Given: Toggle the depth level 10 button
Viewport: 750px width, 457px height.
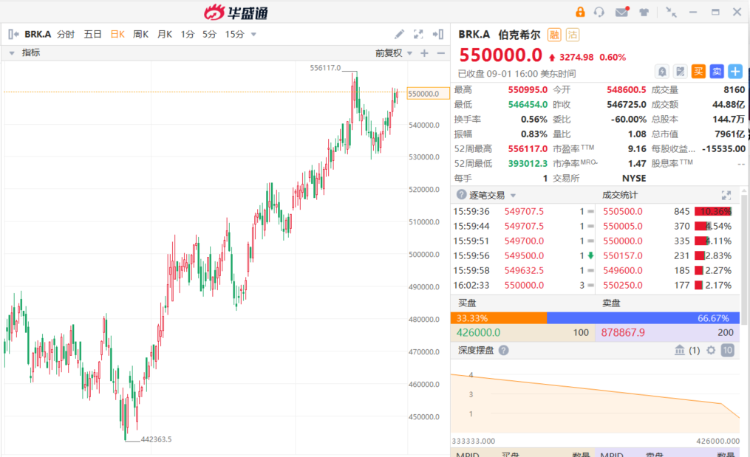Looking at the screenshot, I should [x=728, y=350].
